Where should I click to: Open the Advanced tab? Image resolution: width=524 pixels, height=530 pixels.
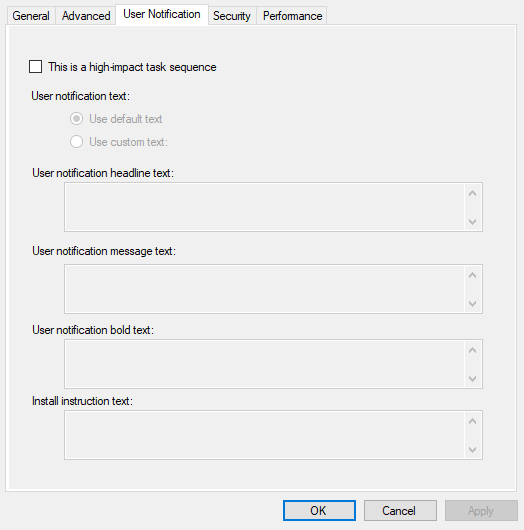coord(86,16)
